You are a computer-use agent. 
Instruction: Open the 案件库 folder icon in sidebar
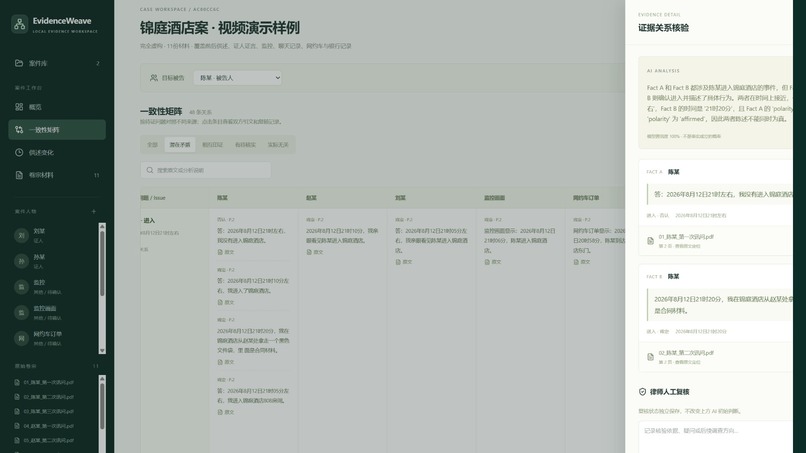(x=19, y=63)
